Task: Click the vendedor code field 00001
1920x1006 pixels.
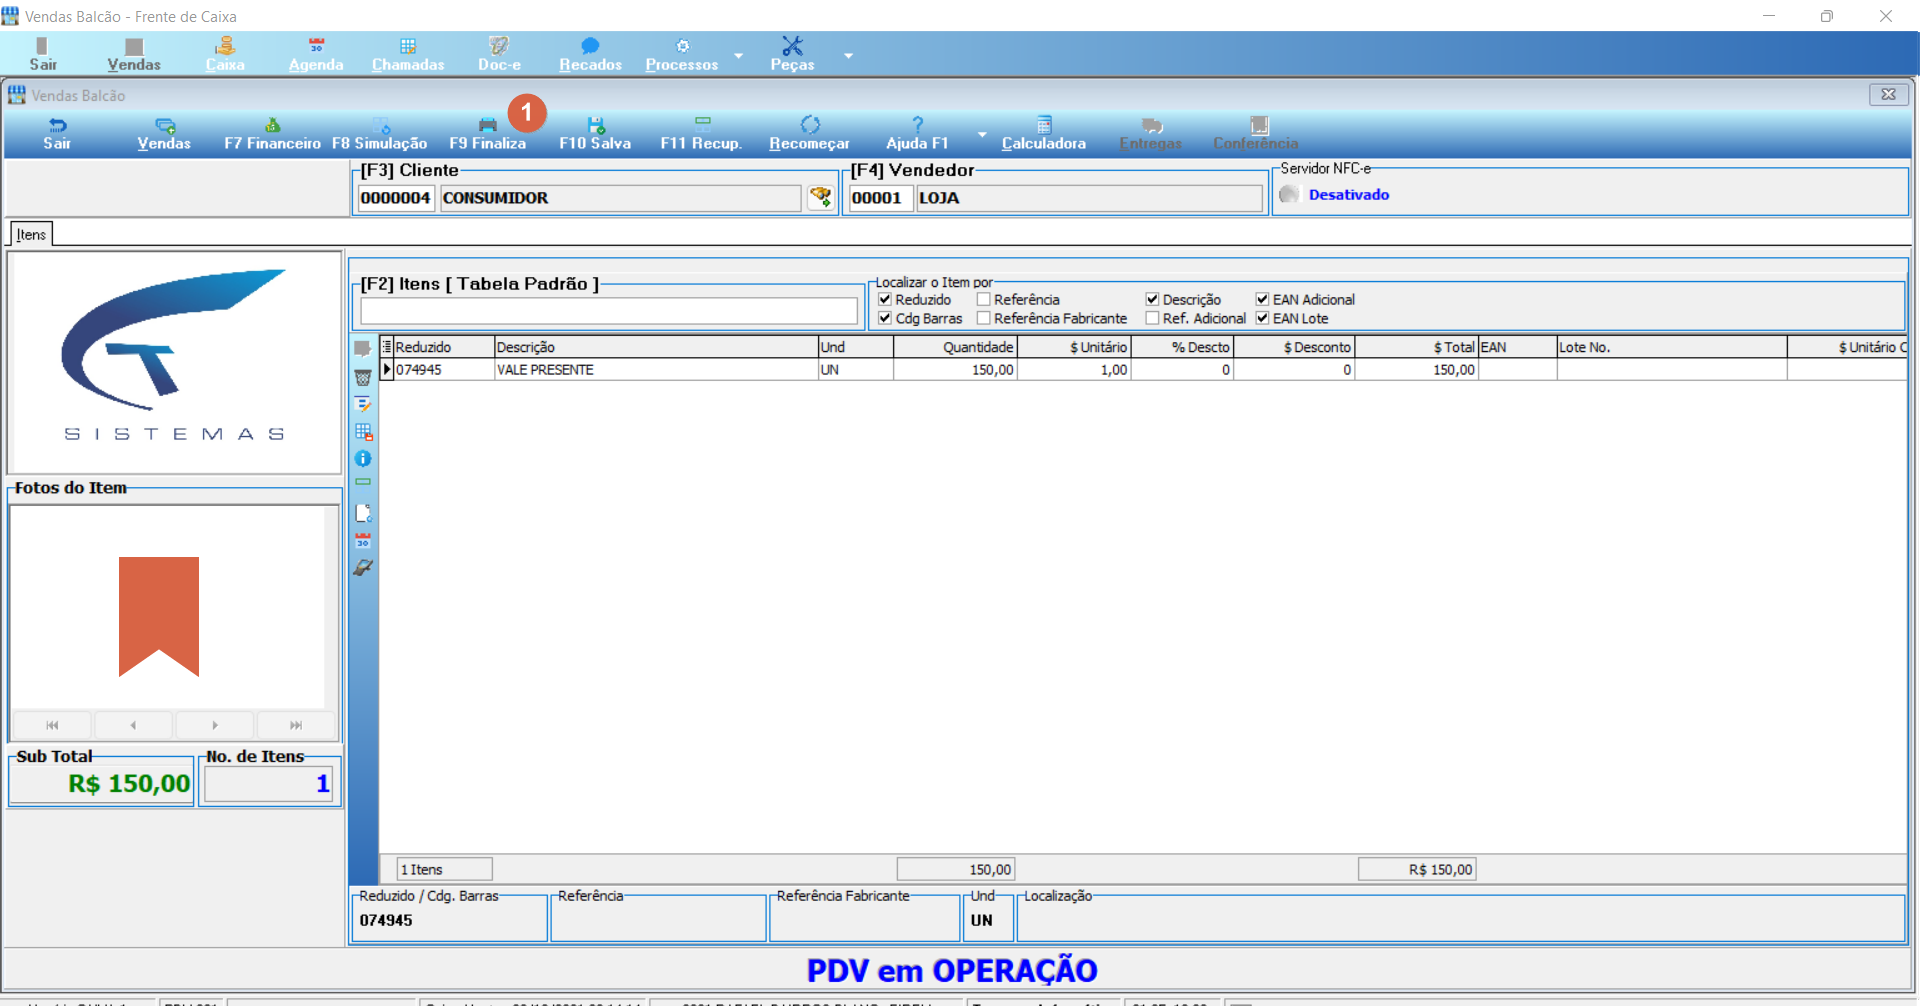Action: point(880,198)
